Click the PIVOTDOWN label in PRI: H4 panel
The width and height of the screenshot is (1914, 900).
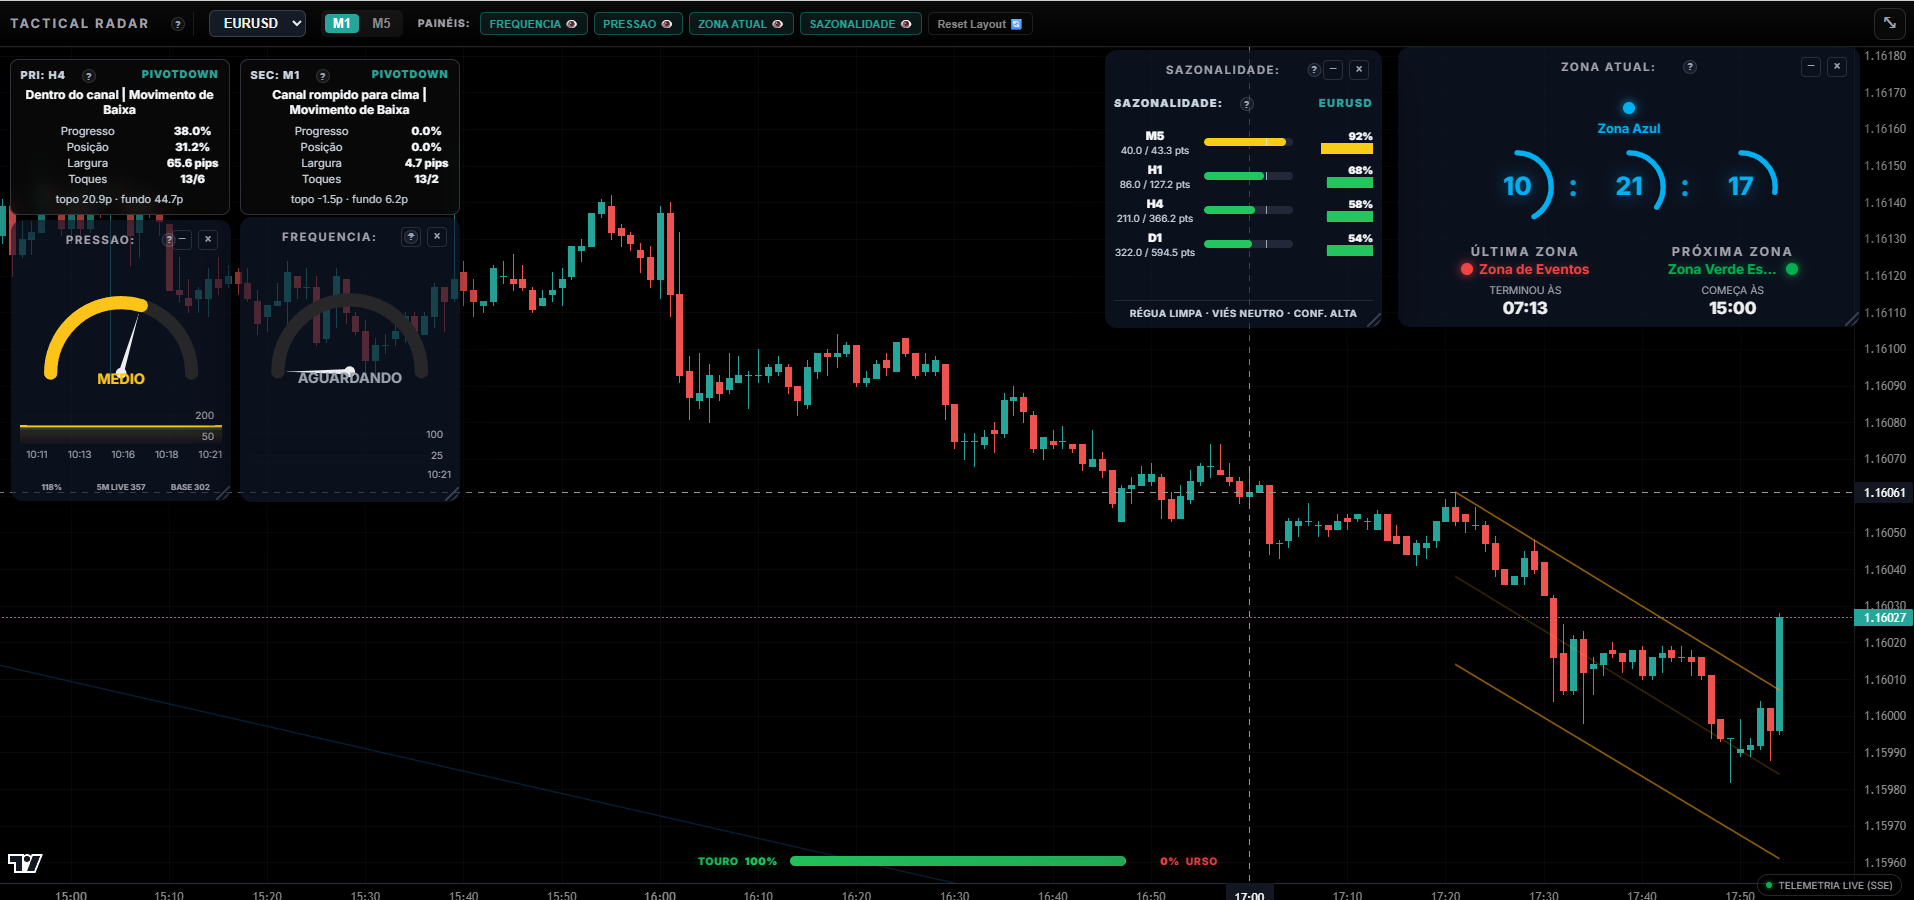coord(180,74)
